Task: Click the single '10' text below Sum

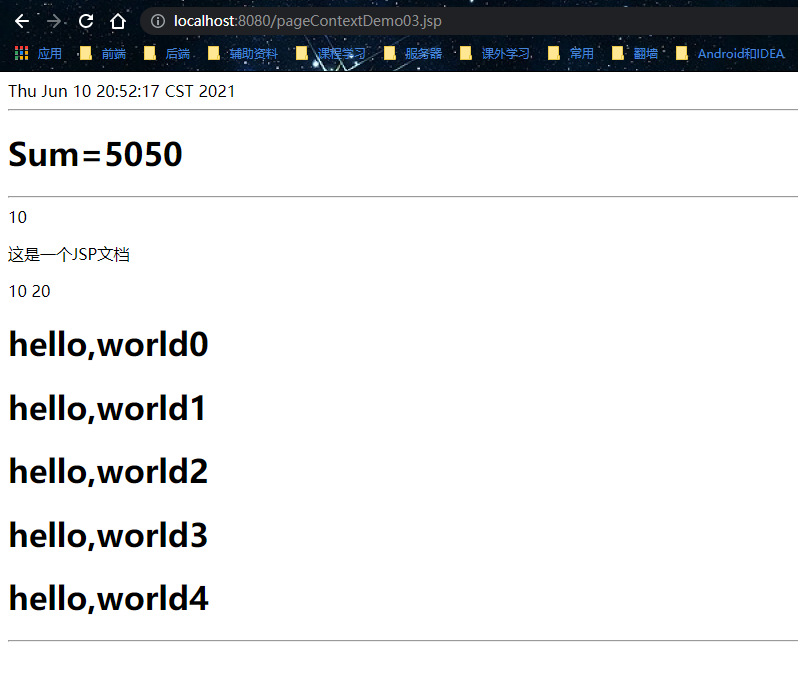Action: pos(18,218)
